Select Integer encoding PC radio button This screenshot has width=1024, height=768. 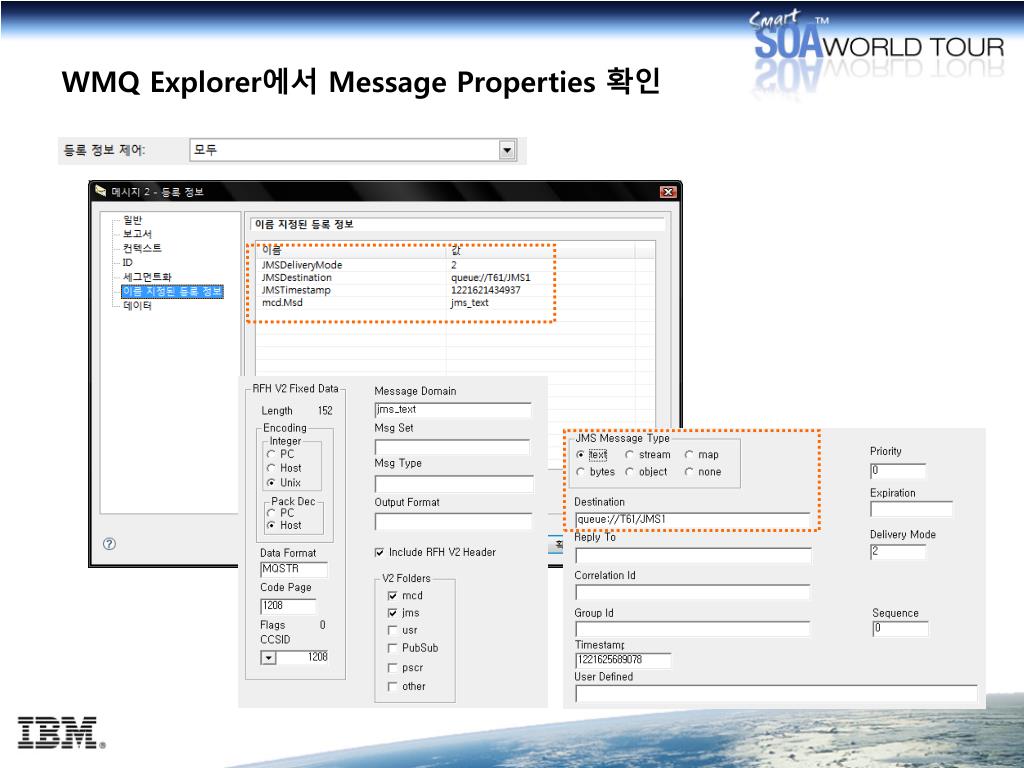click(271, 454)
